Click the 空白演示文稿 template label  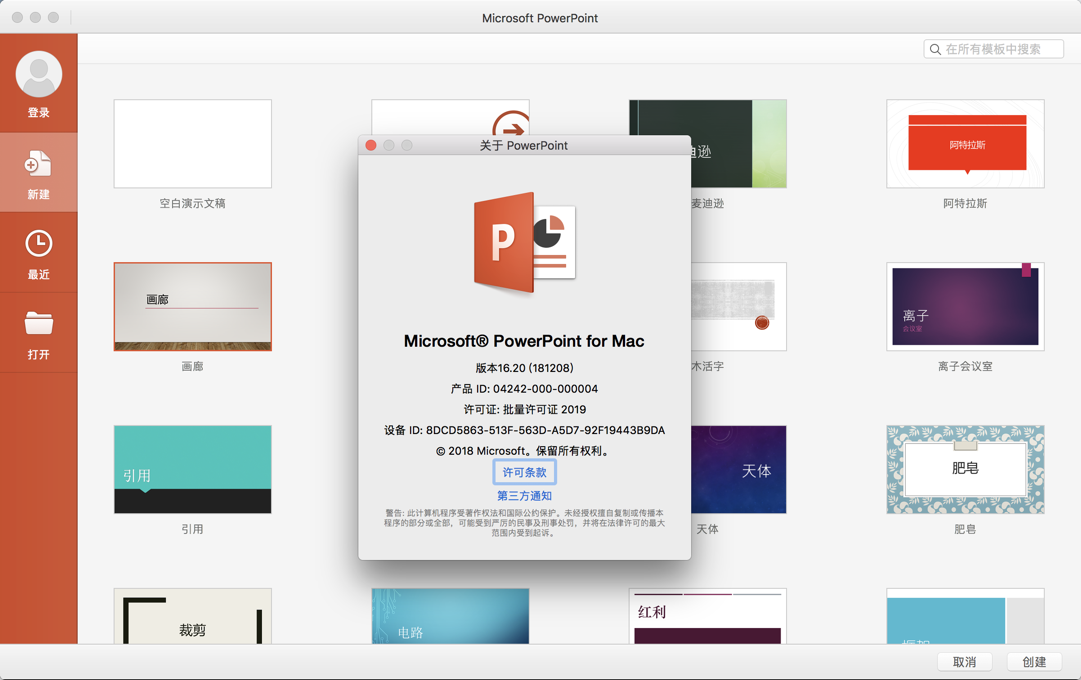click(193, 203)
